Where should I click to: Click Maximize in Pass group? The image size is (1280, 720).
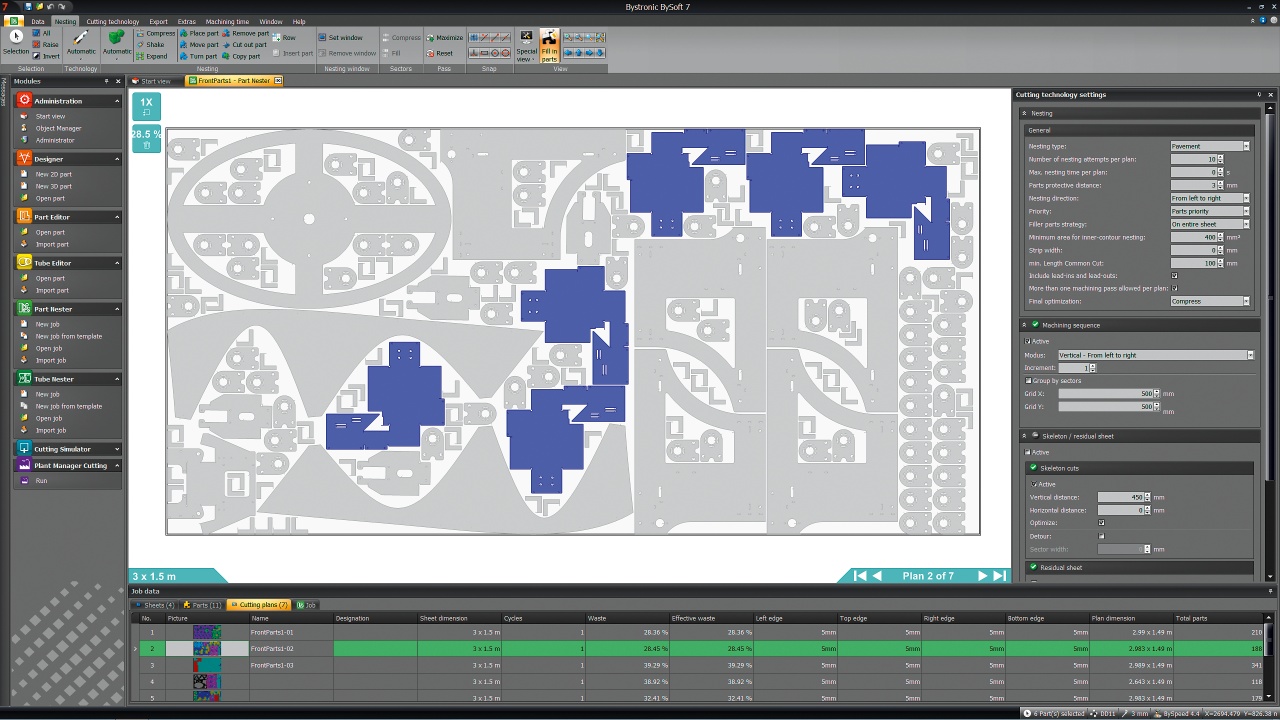[445, 37]
